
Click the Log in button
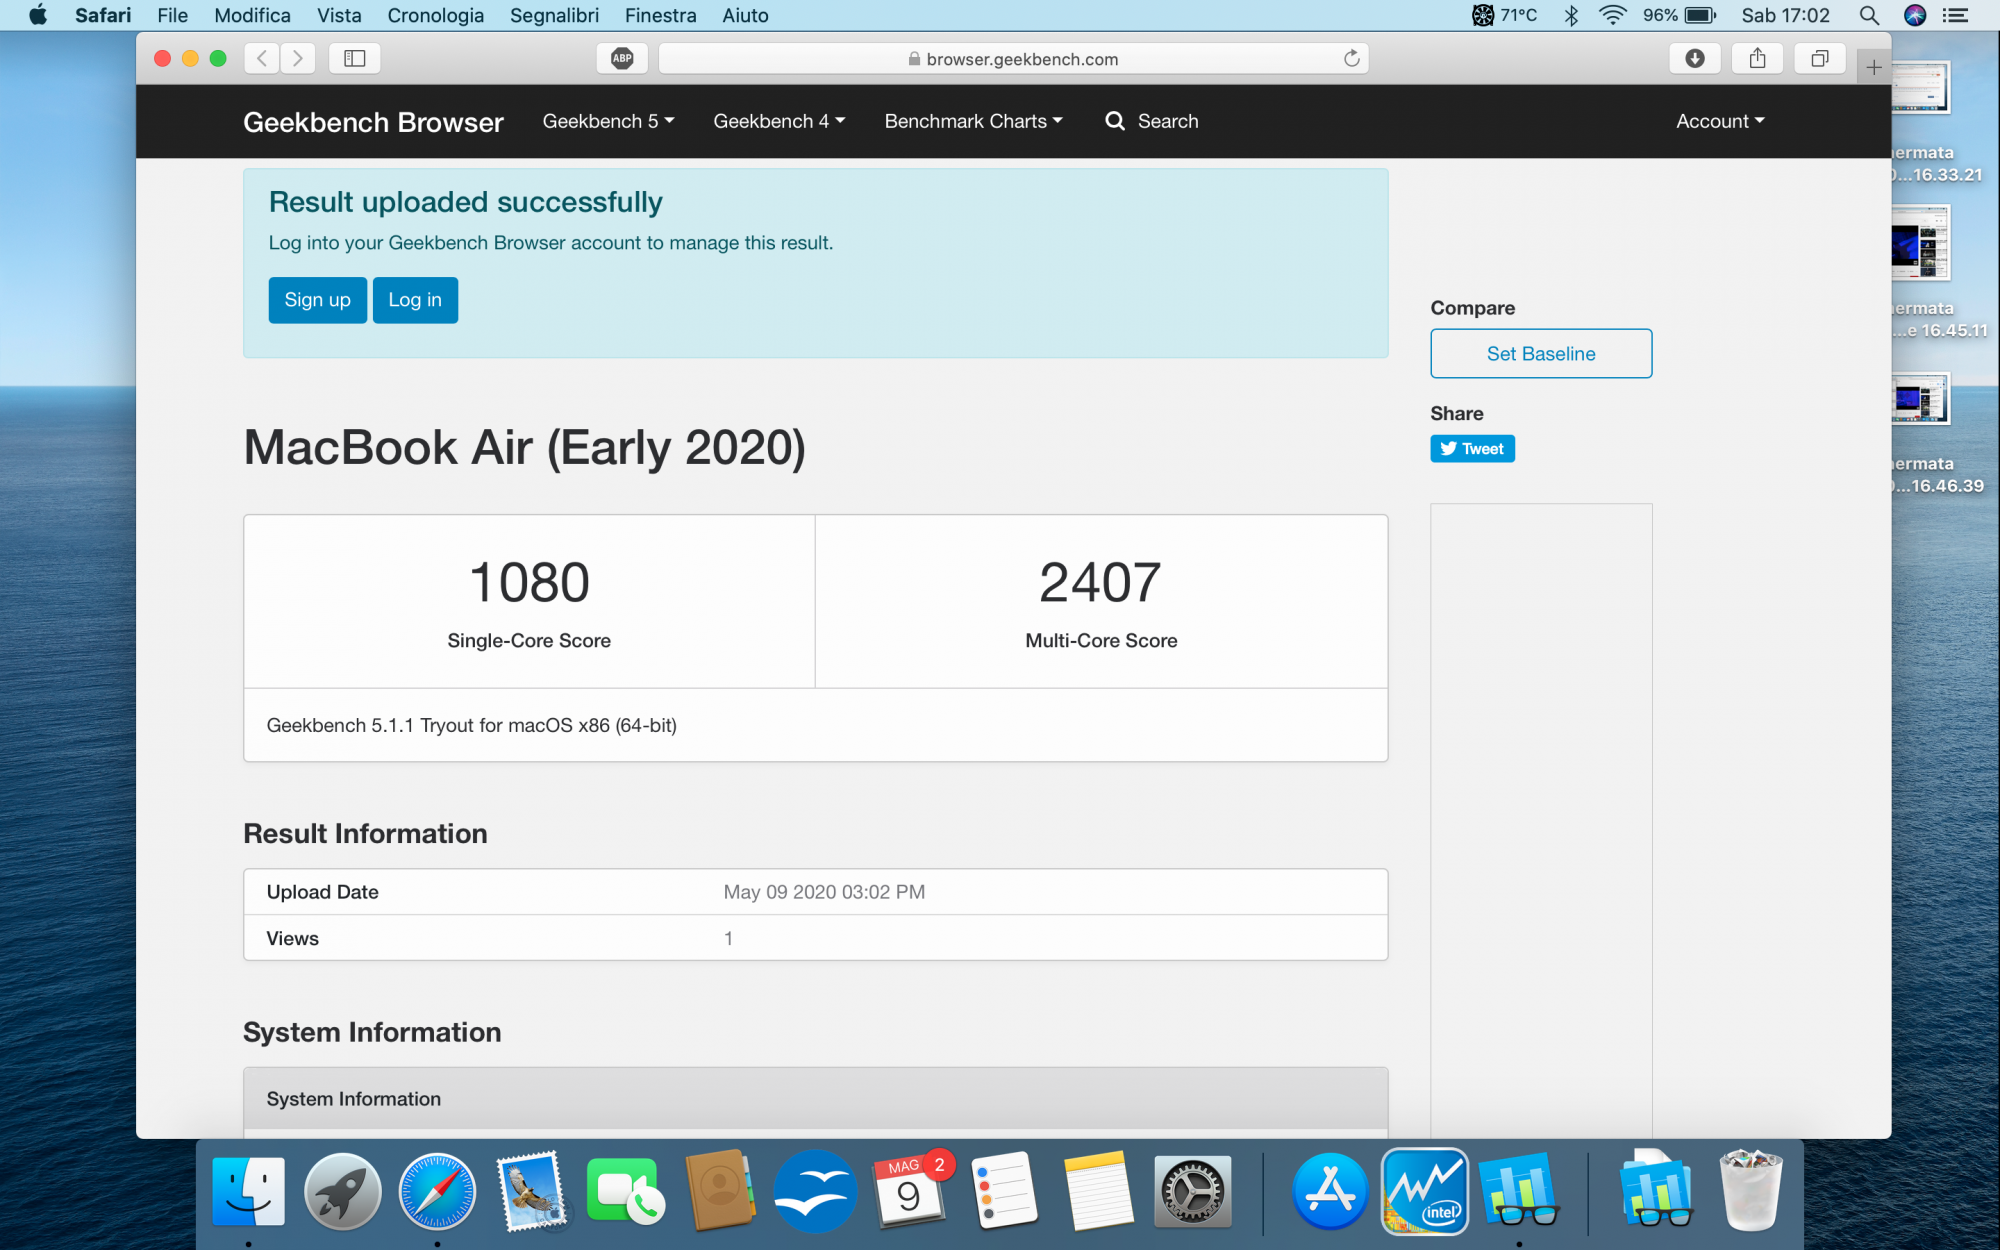coord(415,300)
